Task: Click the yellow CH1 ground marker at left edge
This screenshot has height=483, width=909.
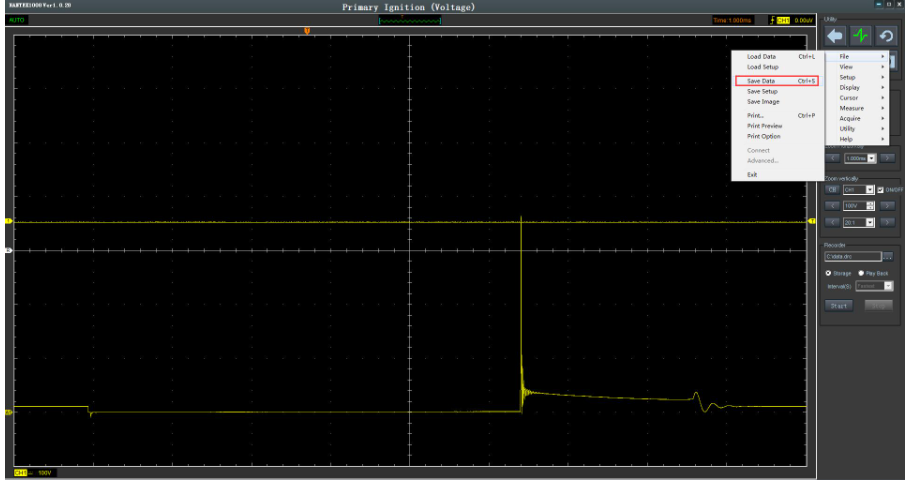Action: click(9, 221)
